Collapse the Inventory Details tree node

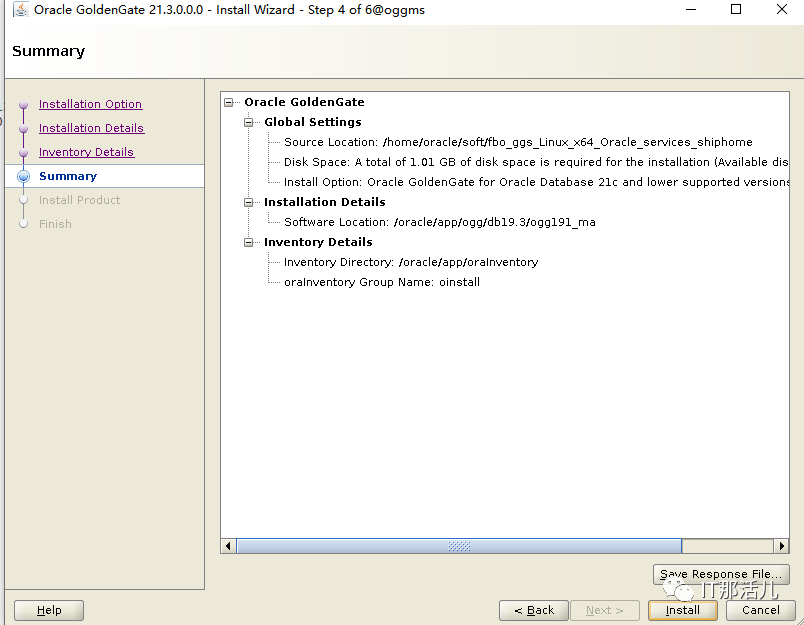249,243
